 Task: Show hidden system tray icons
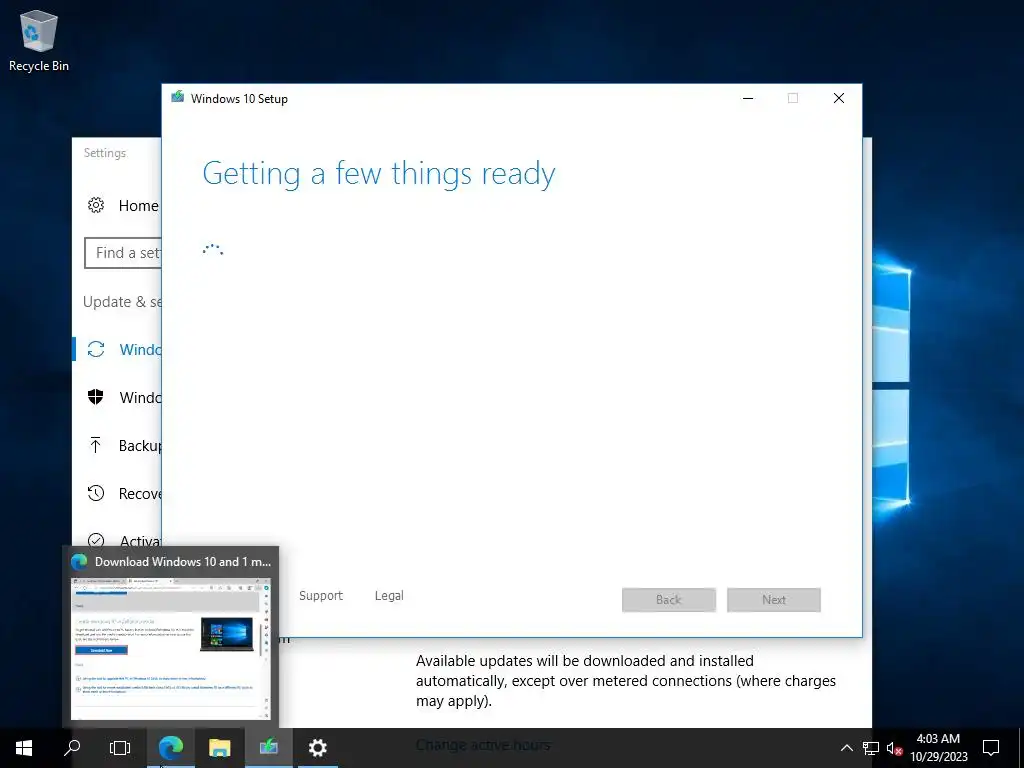[x=846, y=748]
